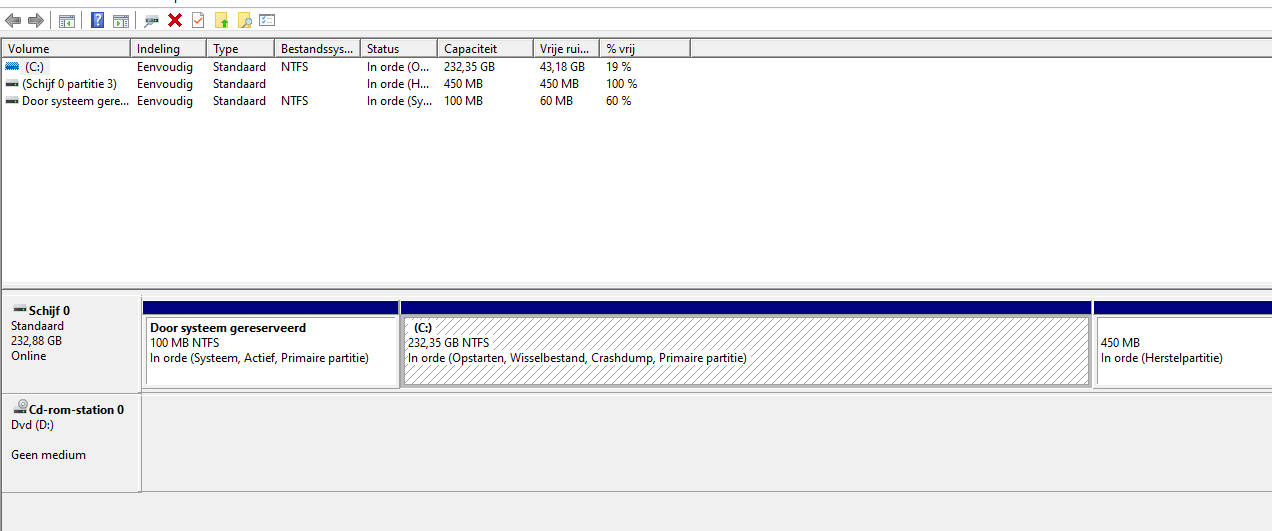Select the (C:) drive icon in volume list
This screenshot has width=1272, height=531.
[12, 67]
